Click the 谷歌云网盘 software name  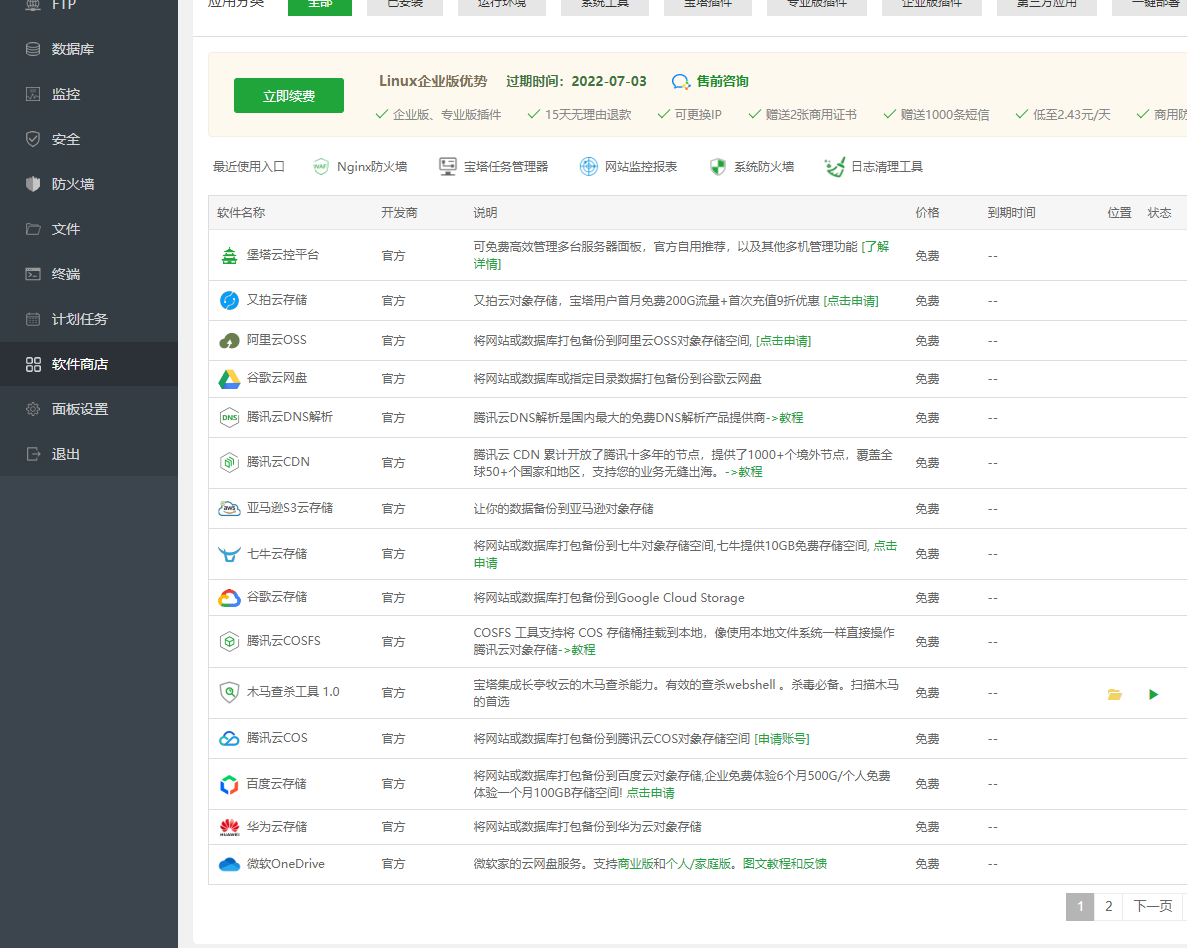tap(277, 378)
